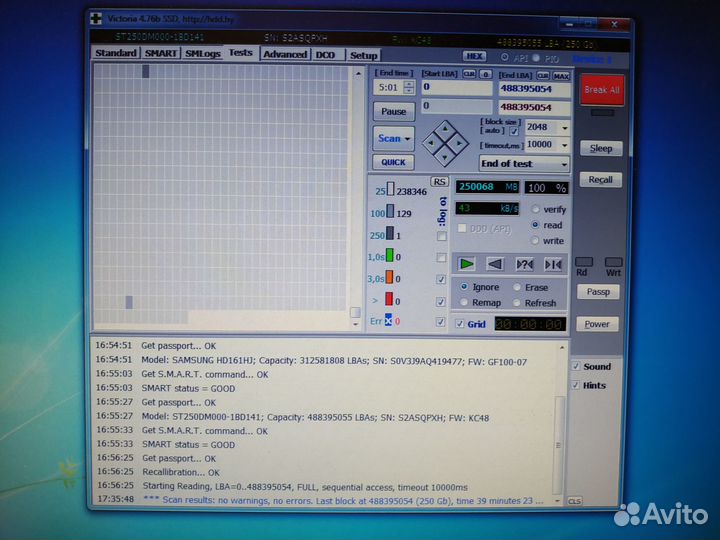Toggle log checkbox for 1,0s blocks
The image size is (720, 540).
point(441,258)
